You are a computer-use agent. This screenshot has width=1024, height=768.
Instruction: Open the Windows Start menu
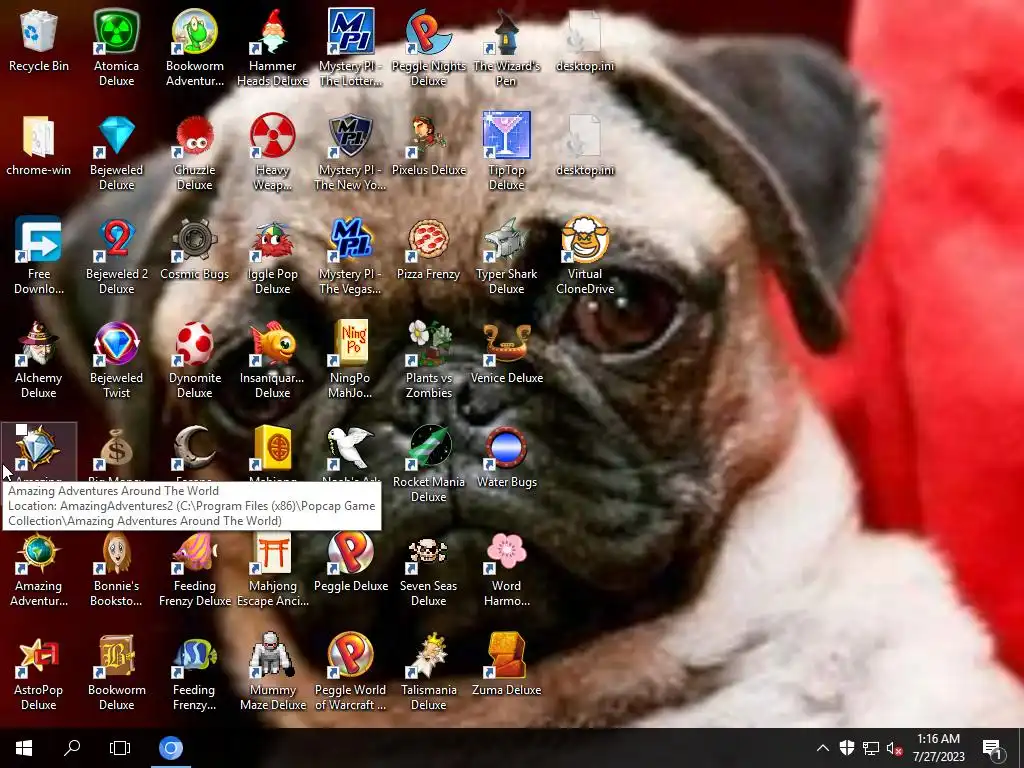(24, 748)
